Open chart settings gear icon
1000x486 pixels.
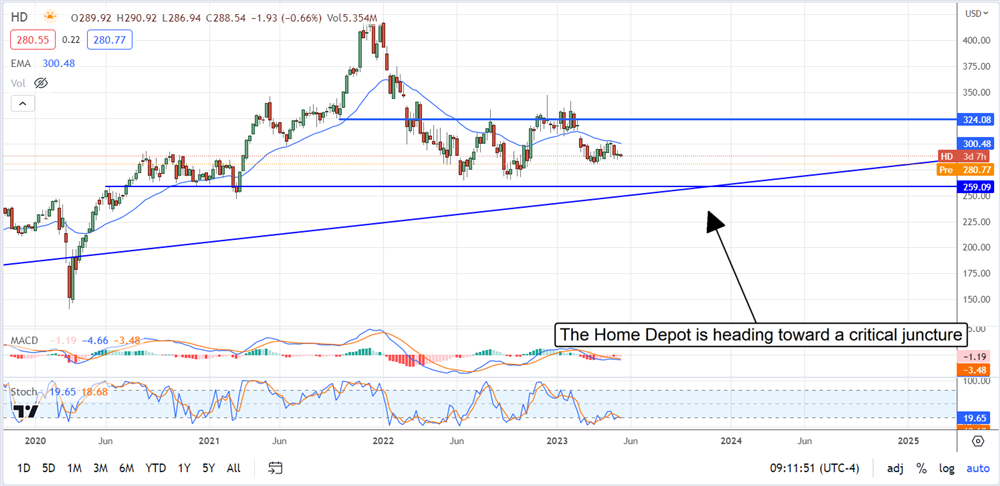click(978, 441)
